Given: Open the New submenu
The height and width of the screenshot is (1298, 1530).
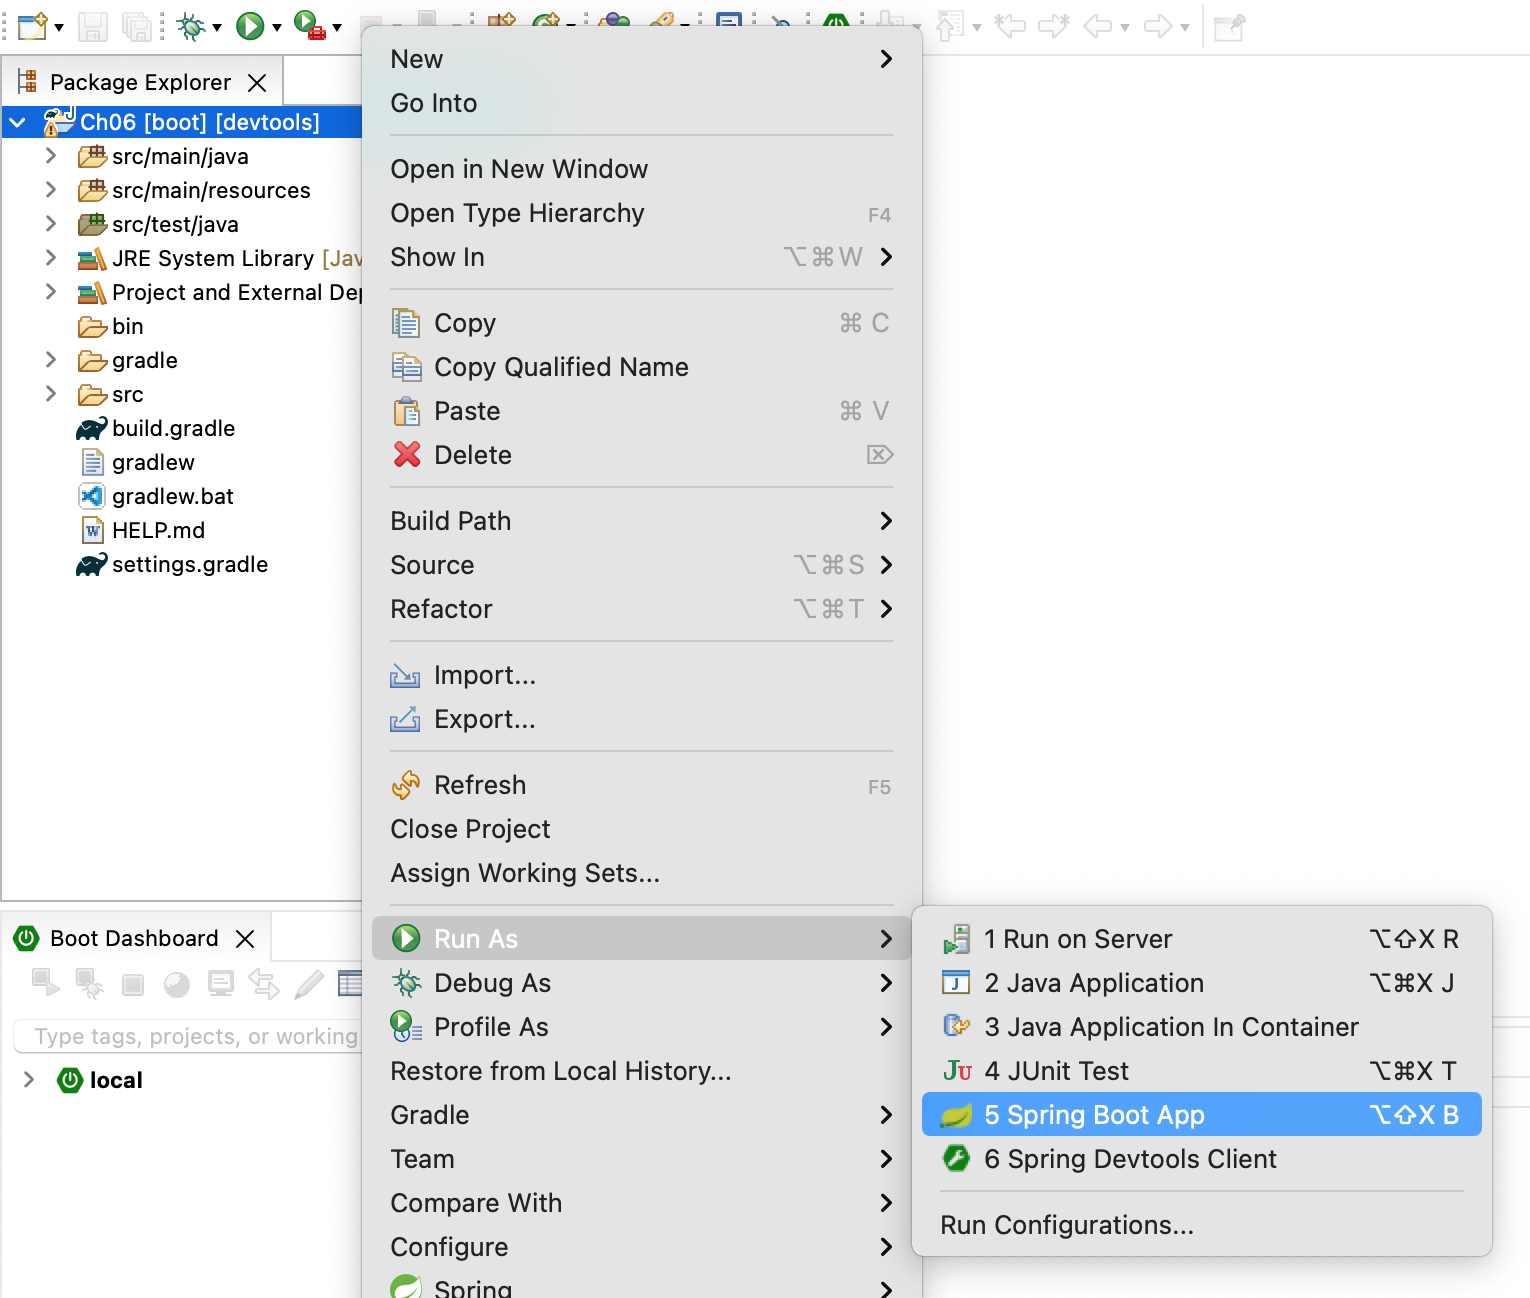Looking at the screenshot, I should [x=641, y=59].
